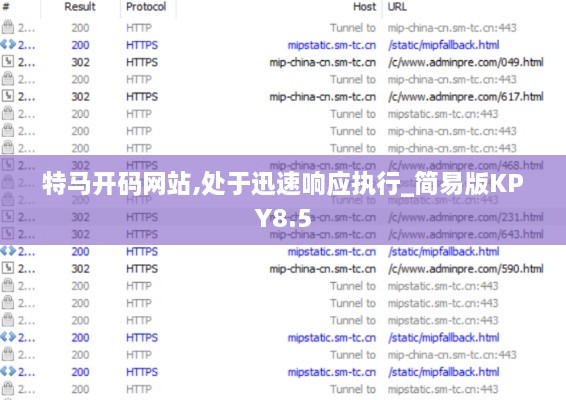Click the Host column header

[x=364, y=7]
